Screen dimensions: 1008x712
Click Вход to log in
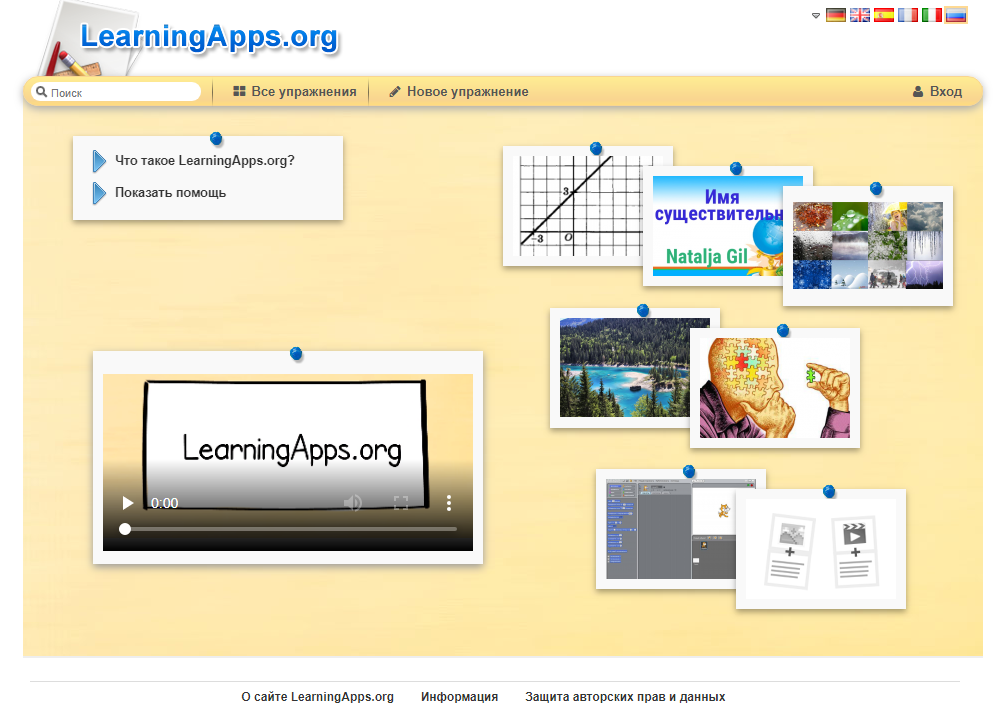[x=937, y=91]
